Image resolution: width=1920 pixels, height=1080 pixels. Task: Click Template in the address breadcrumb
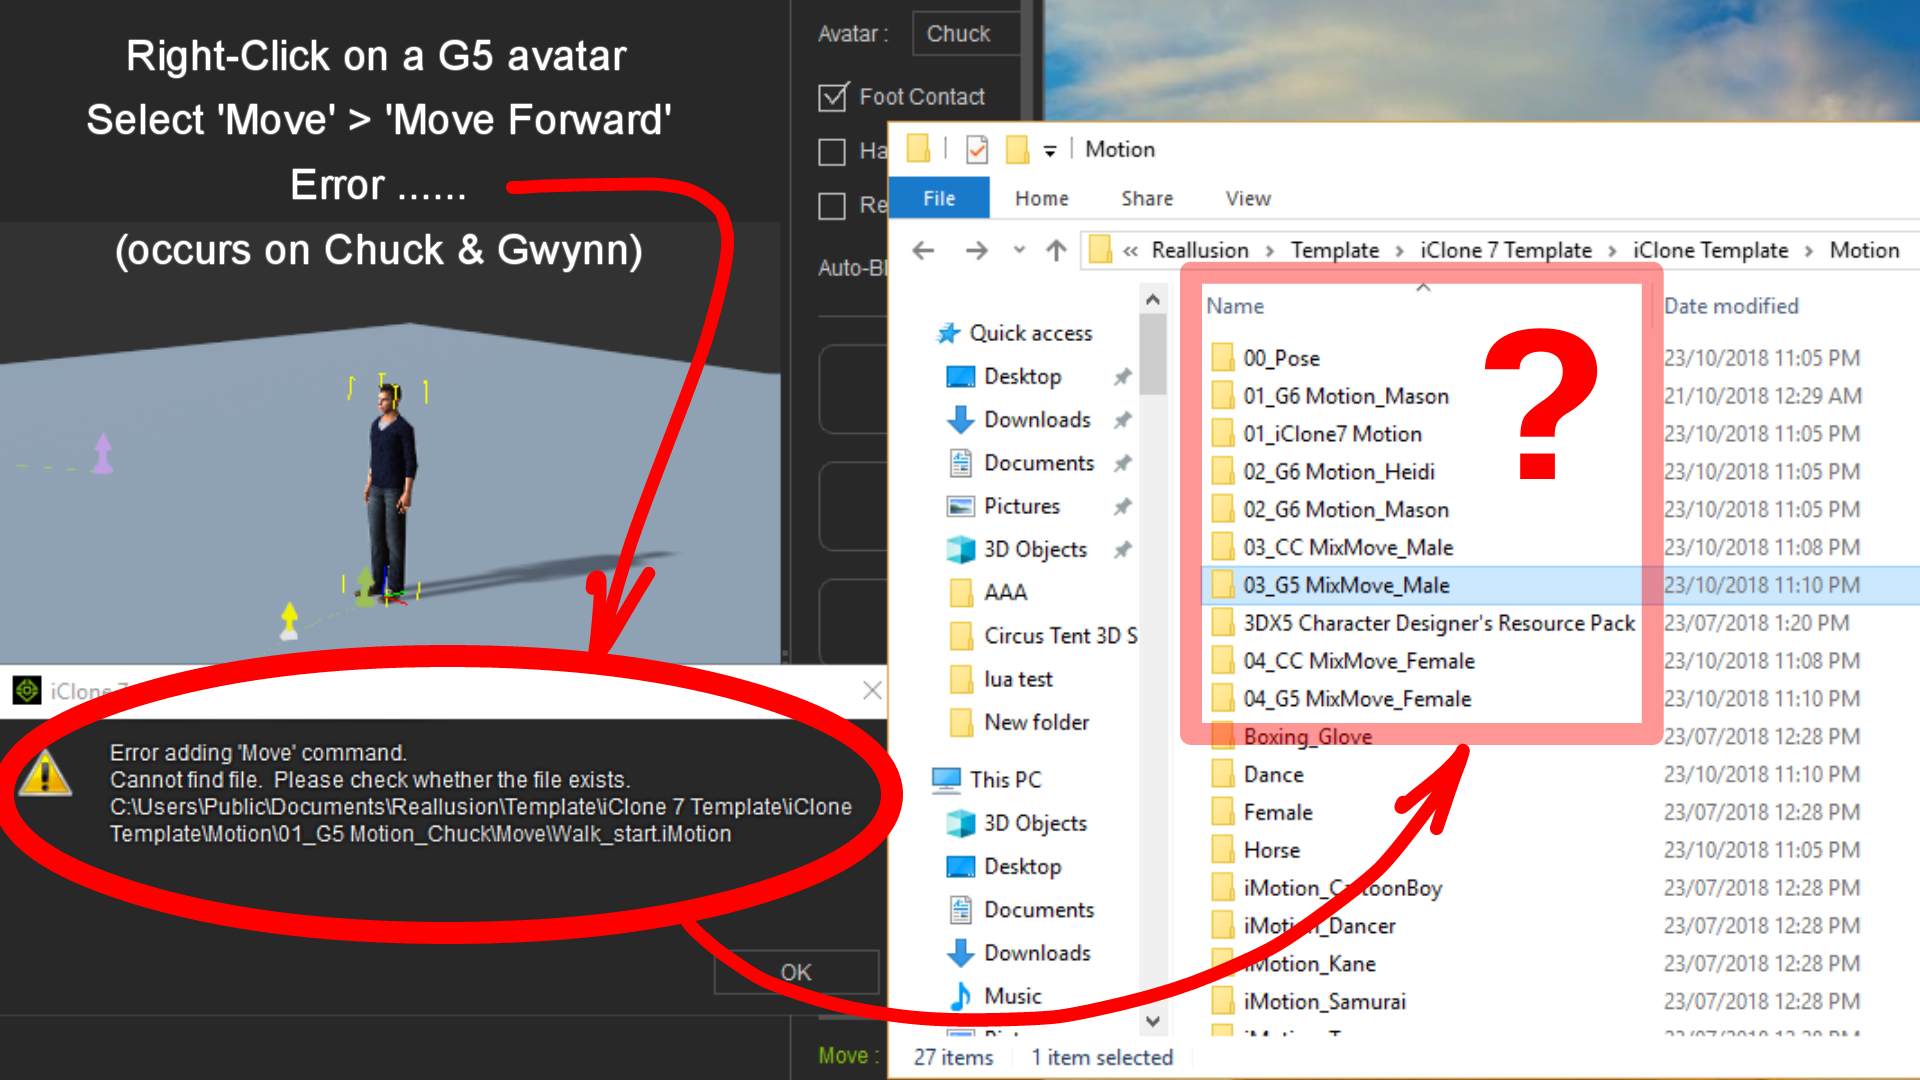pyautogui.click(x=1335, y=250)
